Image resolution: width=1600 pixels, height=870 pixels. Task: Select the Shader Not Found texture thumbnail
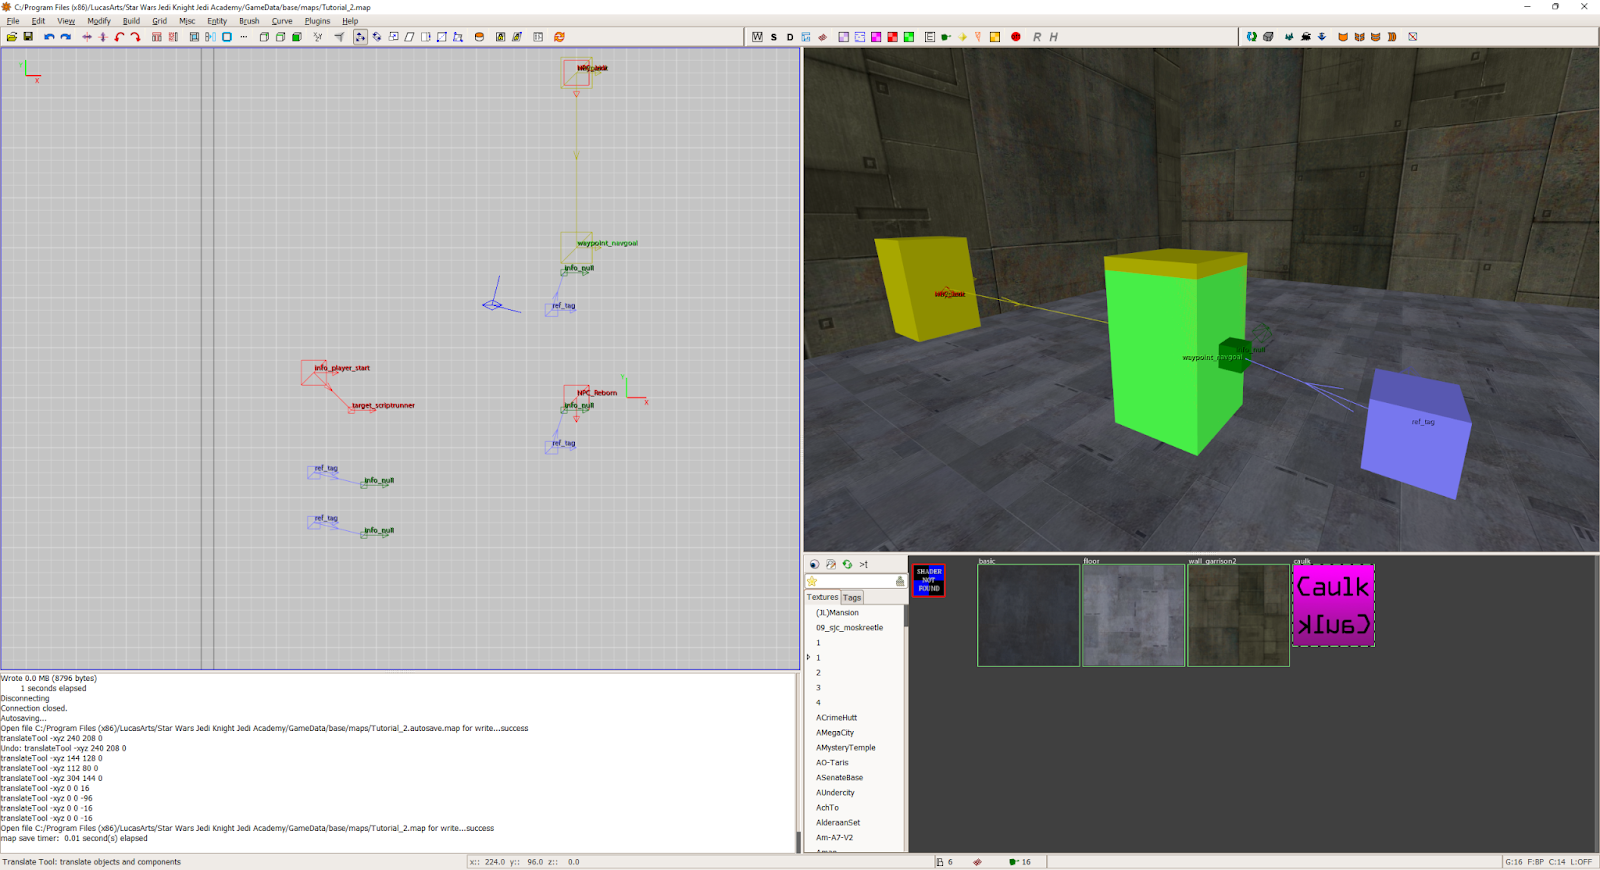point(928,581)
